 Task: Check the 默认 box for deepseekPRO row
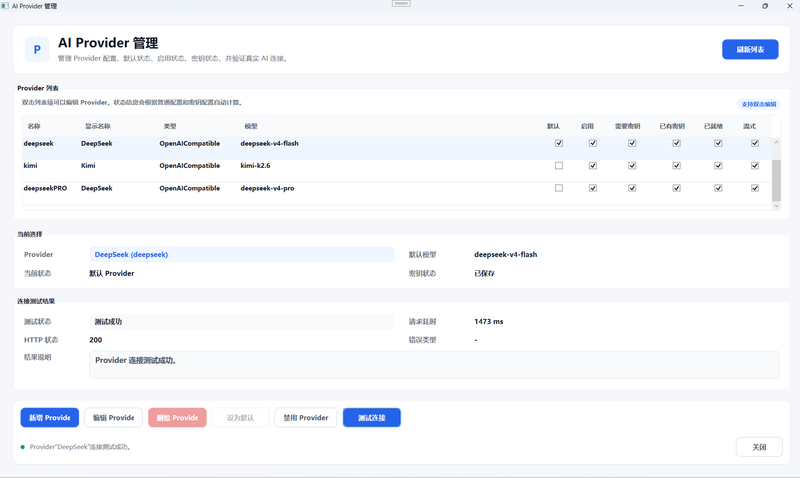click(x=559, y=188)
